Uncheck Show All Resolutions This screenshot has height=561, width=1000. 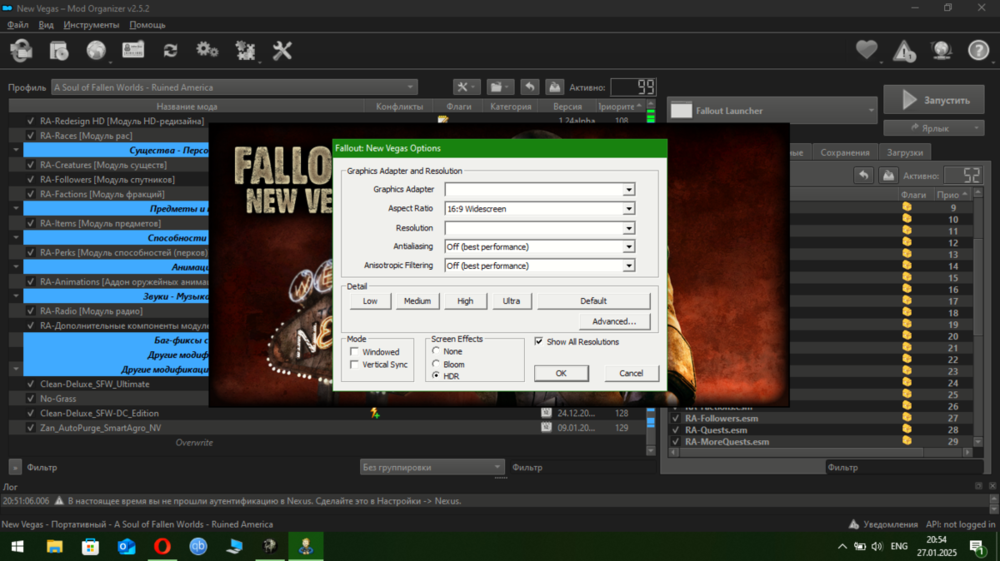click(x=539, y=342)
